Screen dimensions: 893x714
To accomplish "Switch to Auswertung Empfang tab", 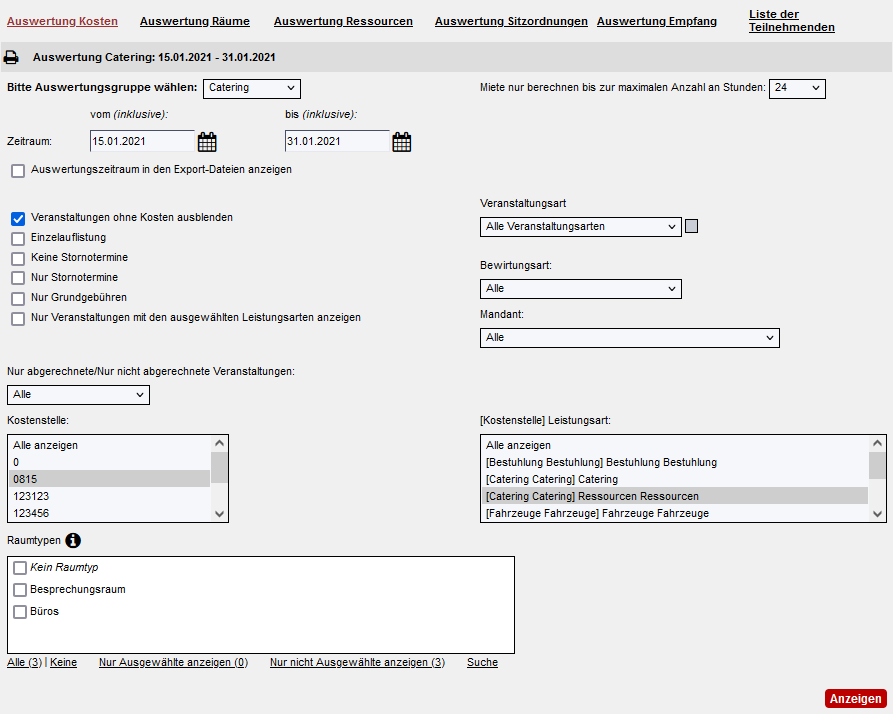I will pyautogui.click(x=657, y=21).
